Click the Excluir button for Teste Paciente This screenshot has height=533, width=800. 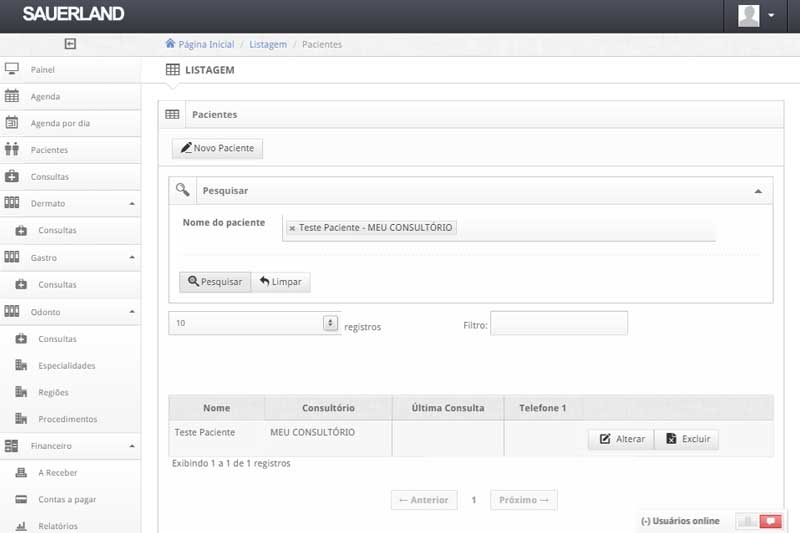coord(686,439)
